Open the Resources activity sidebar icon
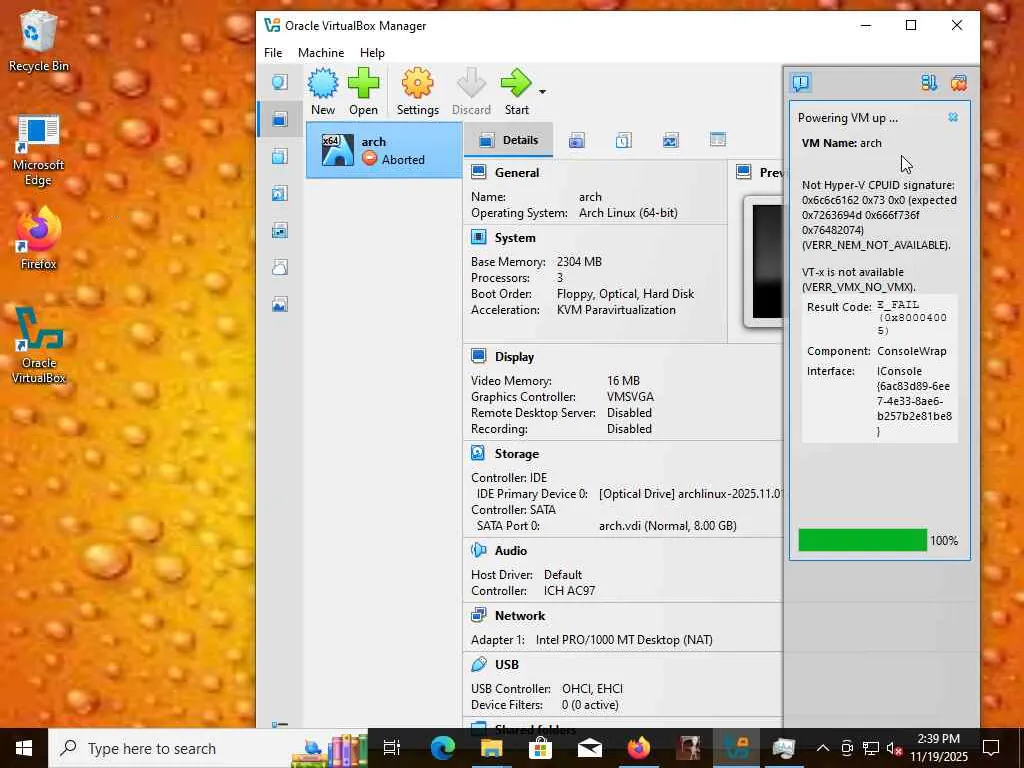 tap(280, 304)
